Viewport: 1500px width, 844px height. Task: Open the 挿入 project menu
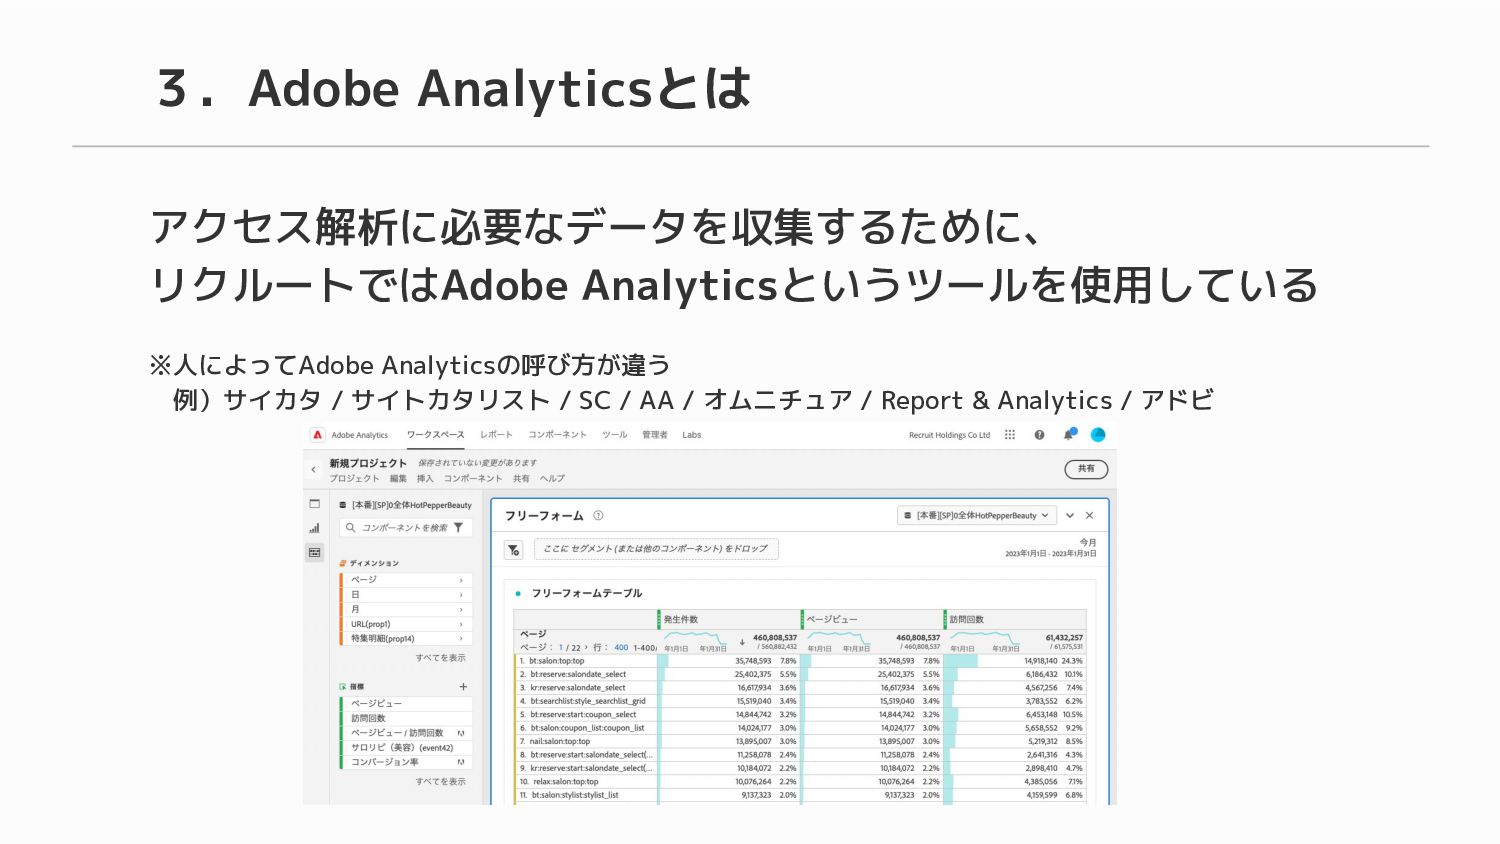425,479
